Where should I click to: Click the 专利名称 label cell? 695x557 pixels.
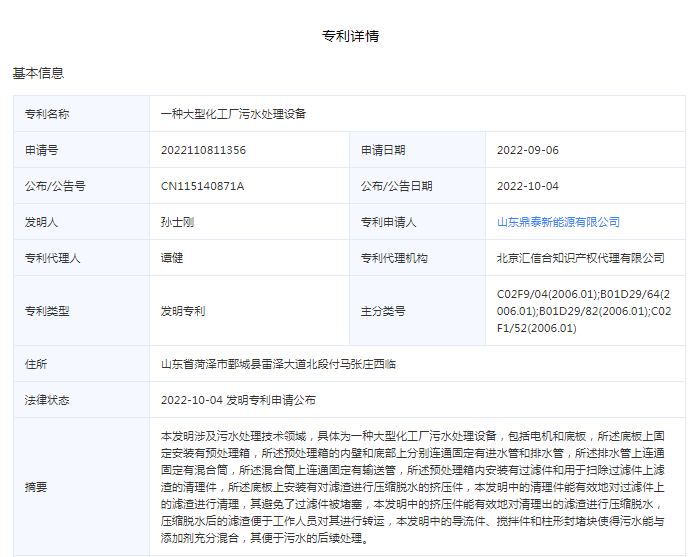[x=47, y=114]
